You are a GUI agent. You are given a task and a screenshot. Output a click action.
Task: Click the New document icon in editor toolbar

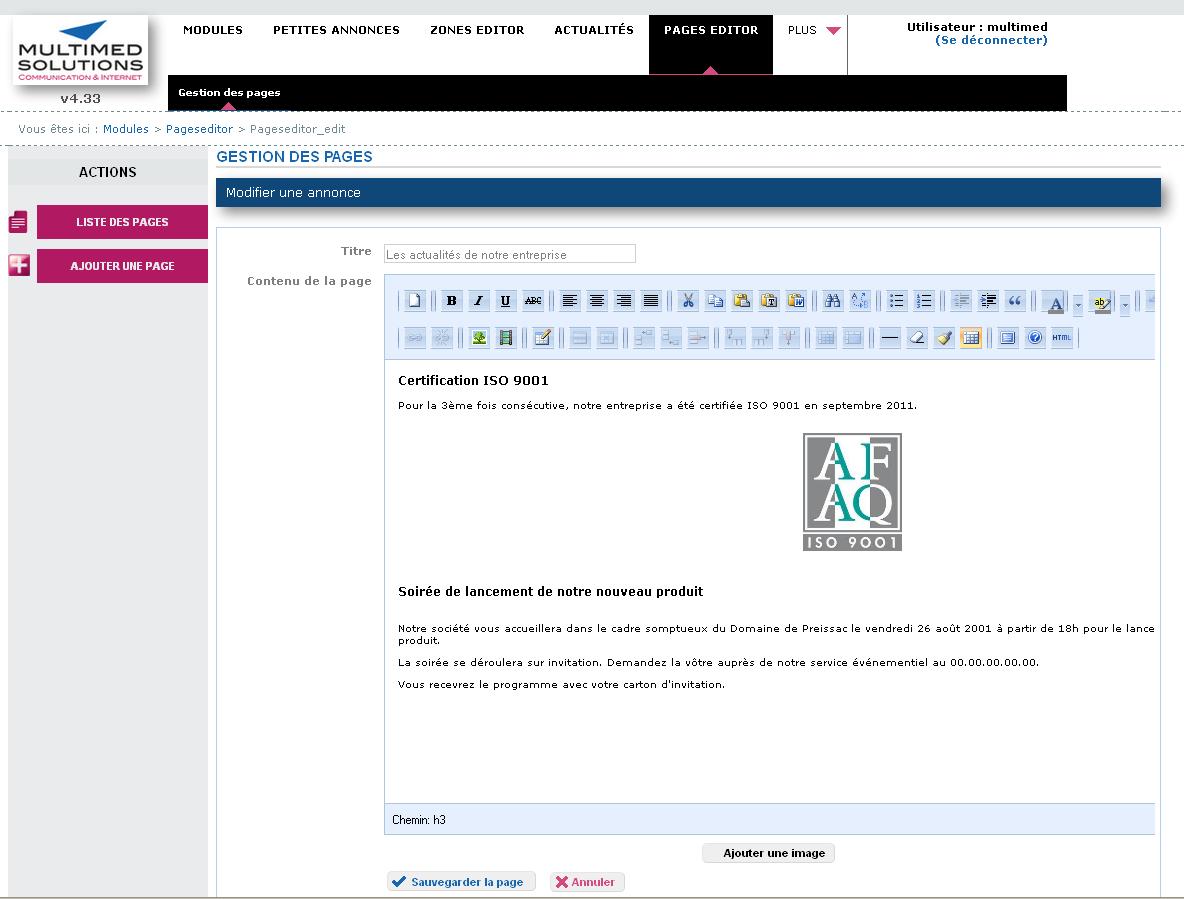(415, 300)
